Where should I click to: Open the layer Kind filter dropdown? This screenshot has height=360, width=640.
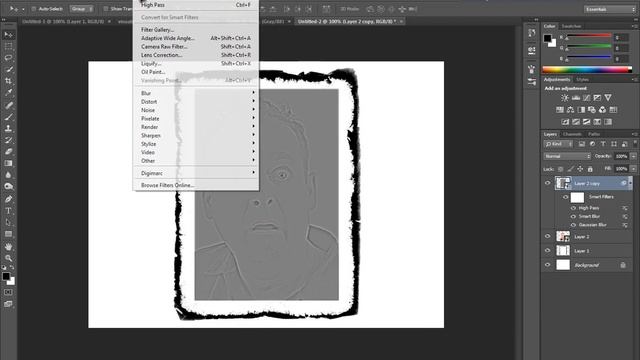[x=558, y=144]
